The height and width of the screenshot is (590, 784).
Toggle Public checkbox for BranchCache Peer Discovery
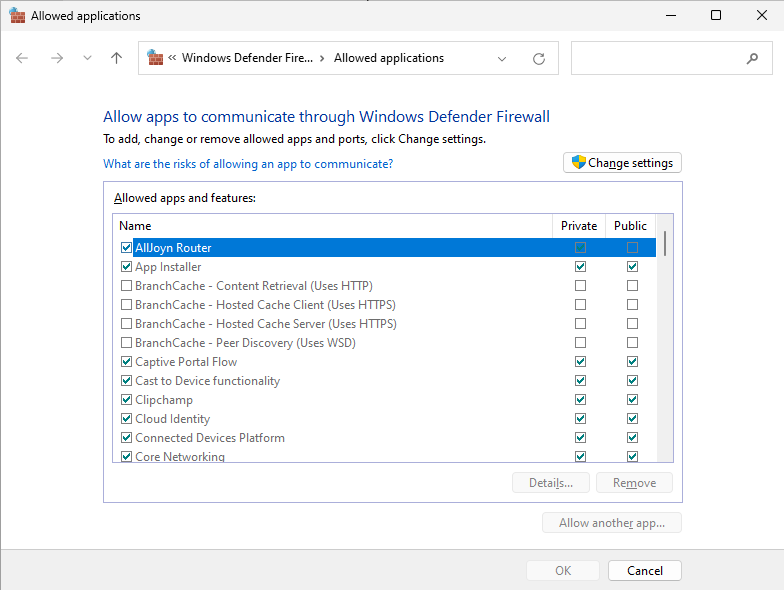[632, 342]
